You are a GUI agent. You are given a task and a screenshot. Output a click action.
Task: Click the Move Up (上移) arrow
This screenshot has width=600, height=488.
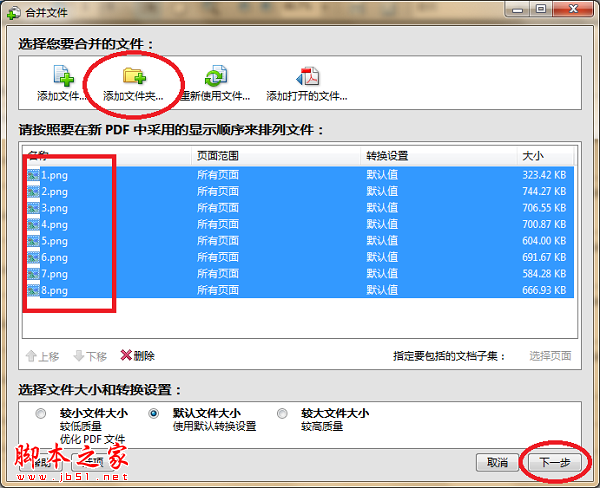click(x=31, y=356)
